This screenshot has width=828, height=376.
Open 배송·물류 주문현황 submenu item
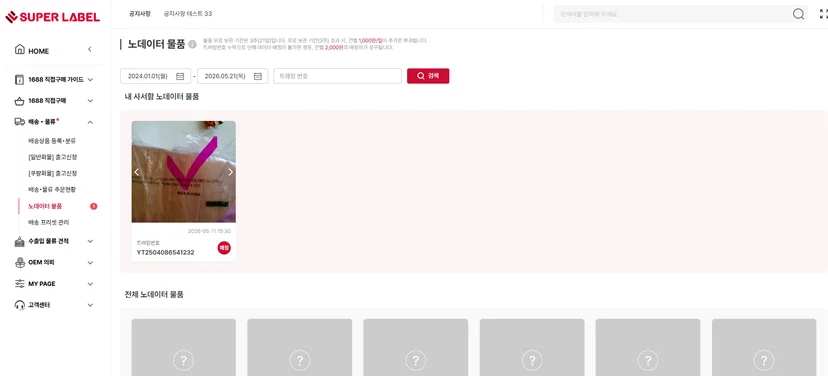coord(52,190)
